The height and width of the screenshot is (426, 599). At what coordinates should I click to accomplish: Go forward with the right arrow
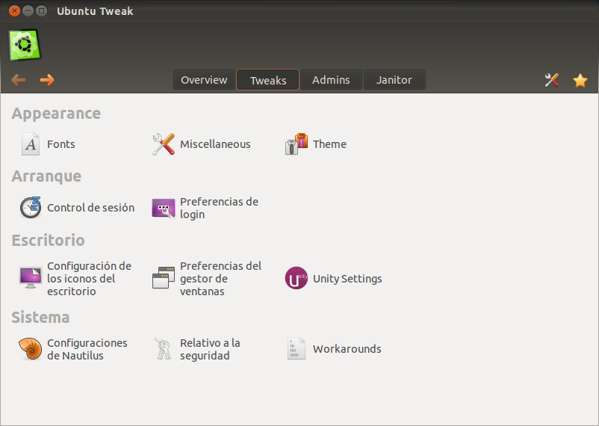point(47,80)
